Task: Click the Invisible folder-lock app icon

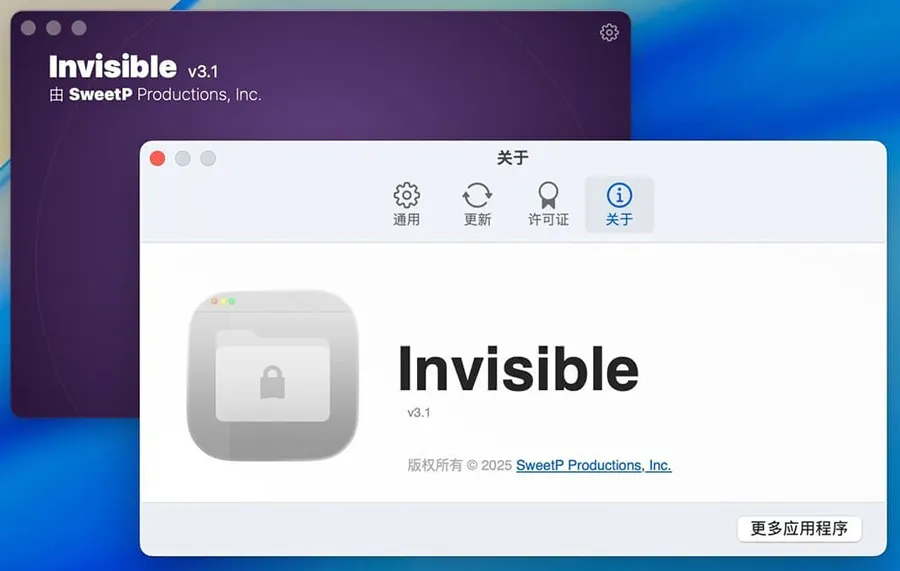Action: [273, 376]
